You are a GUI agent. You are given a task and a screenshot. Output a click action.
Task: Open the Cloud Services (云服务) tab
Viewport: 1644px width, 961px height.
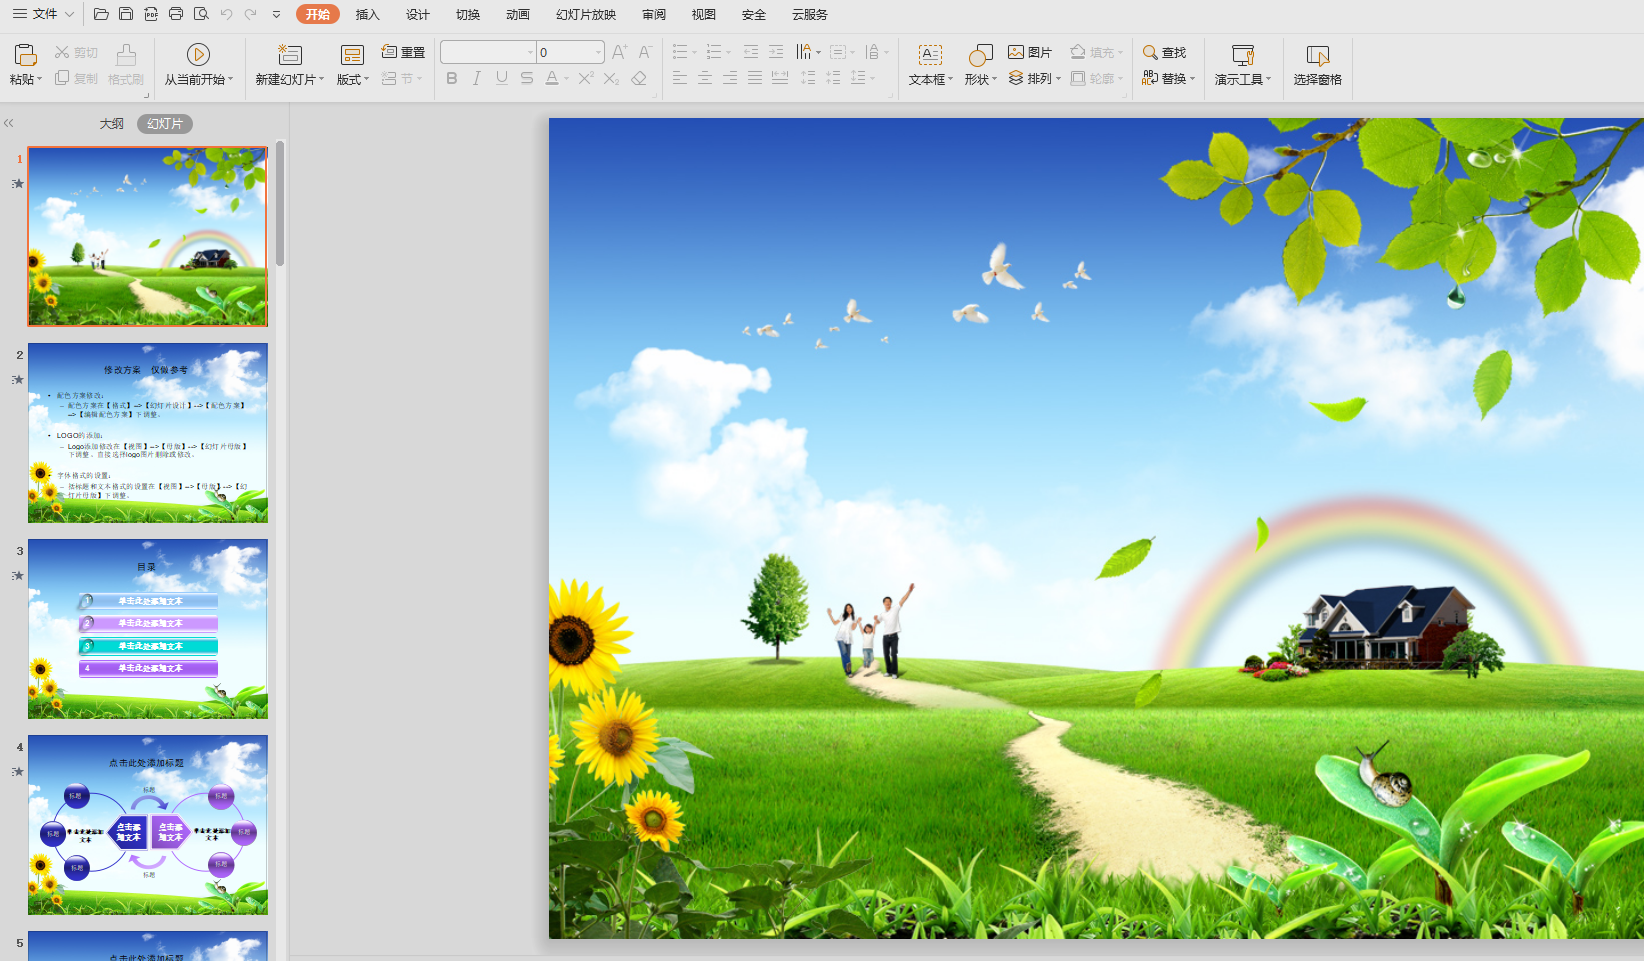click(x=810, y=14)
